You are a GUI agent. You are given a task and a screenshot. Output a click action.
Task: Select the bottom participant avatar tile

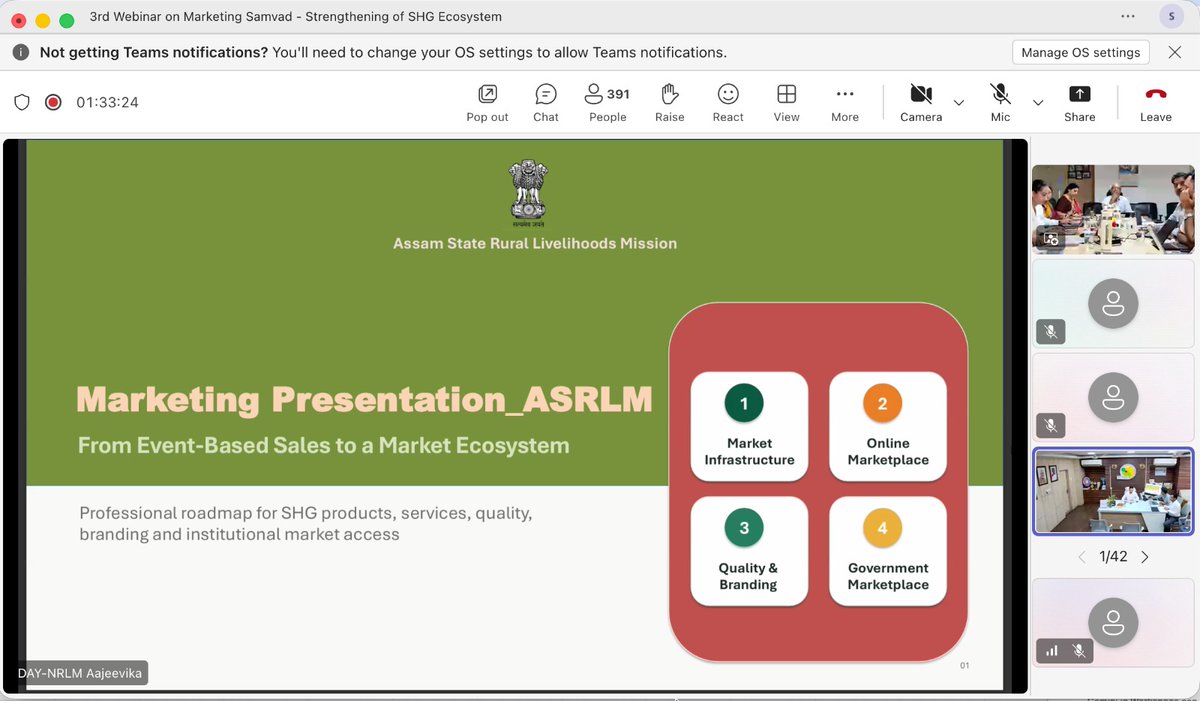tap(1113, 623)
